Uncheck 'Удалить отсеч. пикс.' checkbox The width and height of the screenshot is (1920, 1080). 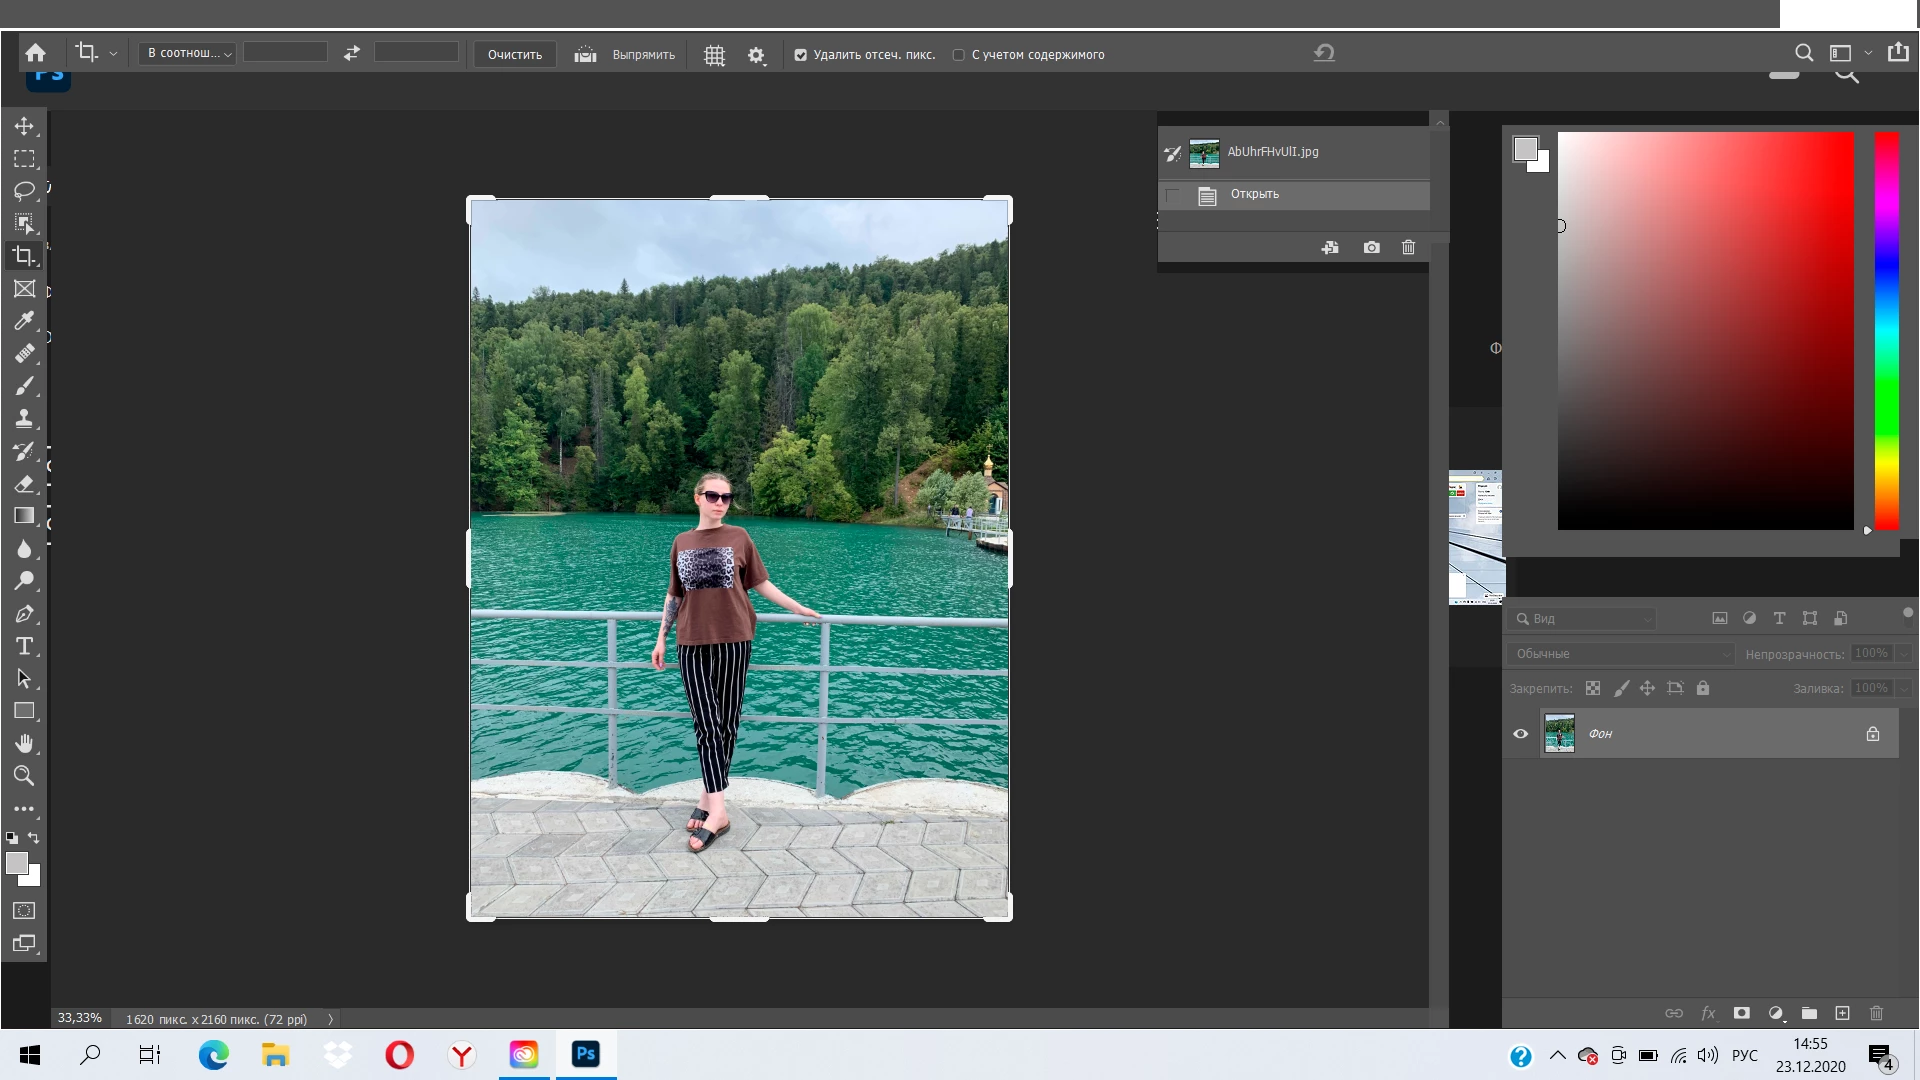(800, 55)
